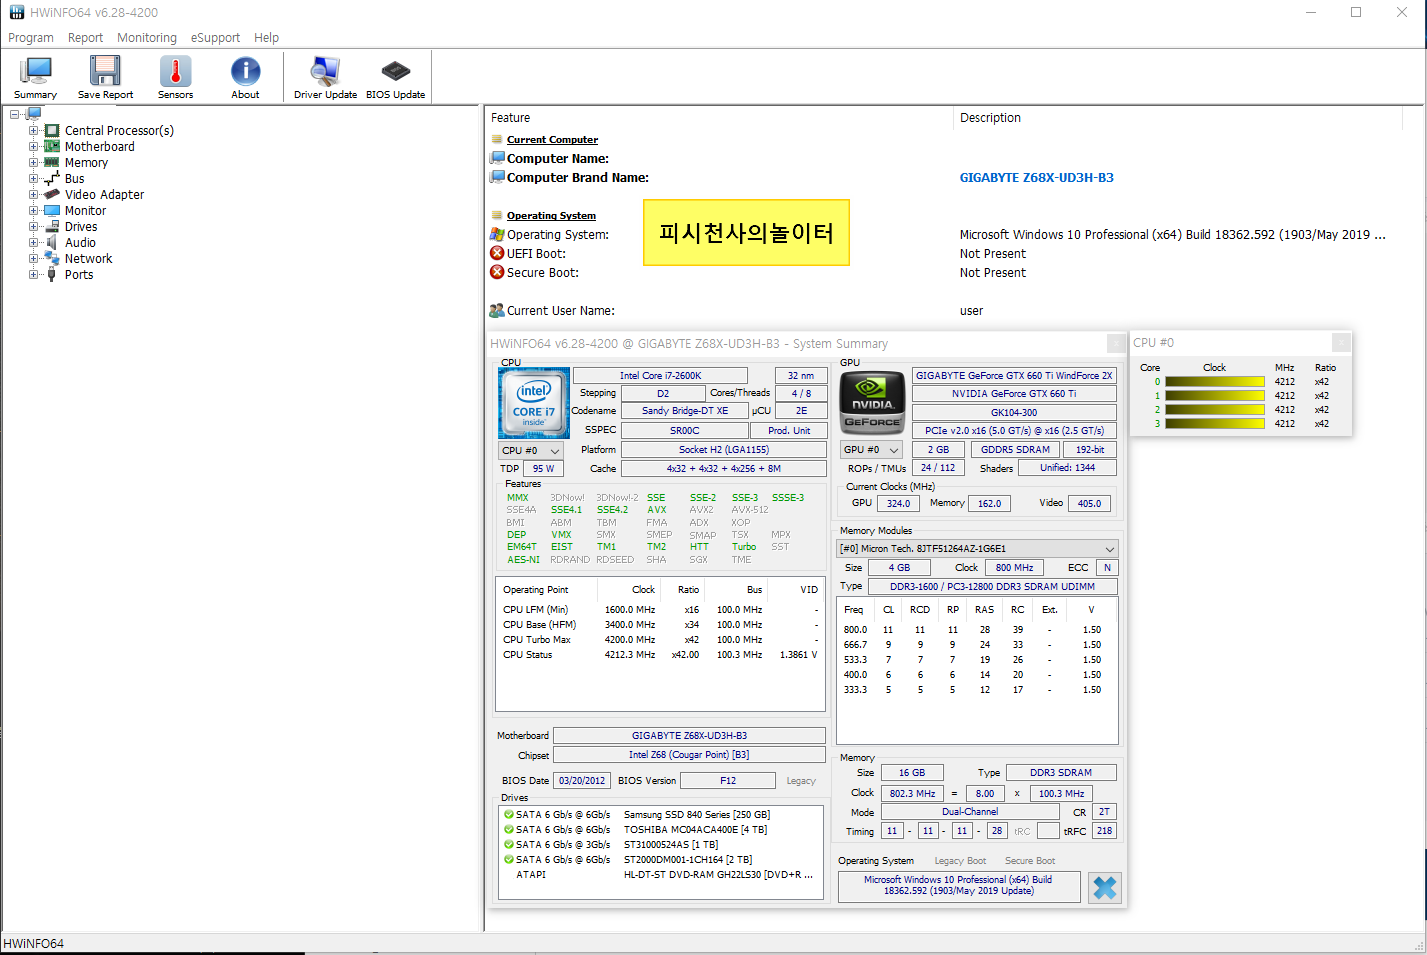Click Core 1 clock bar
Screen dimensions: 1427x955
pyautogui.click(x=1215, y=396)
